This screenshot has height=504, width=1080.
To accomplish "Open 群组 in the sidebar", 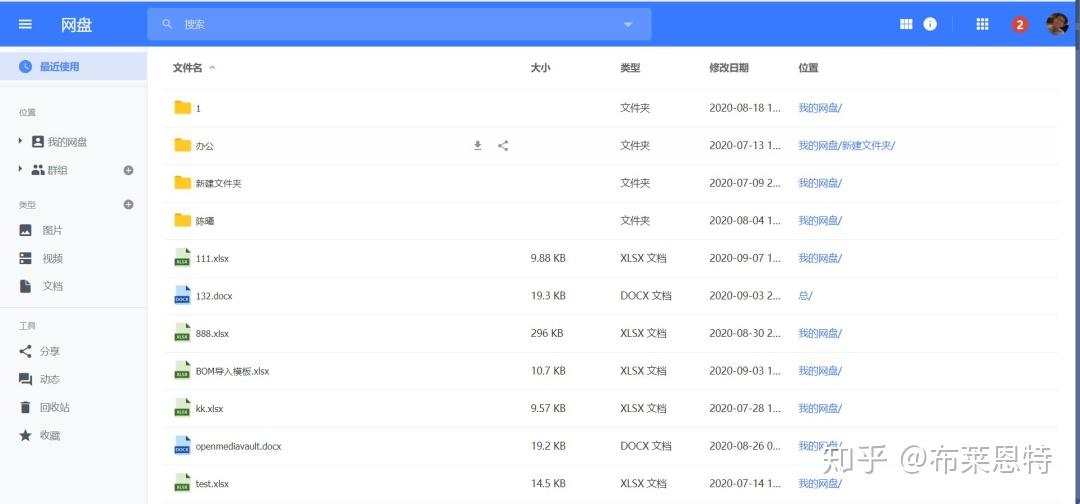I will [57, 170].
